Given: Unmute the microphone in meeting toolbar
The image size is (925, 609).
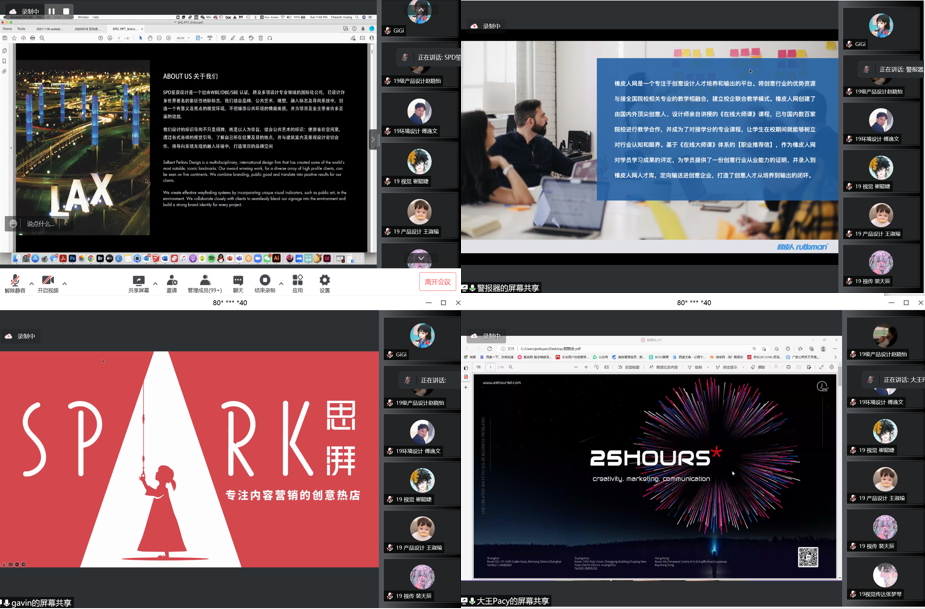Looking at the screenshot, I should [14, 283].
